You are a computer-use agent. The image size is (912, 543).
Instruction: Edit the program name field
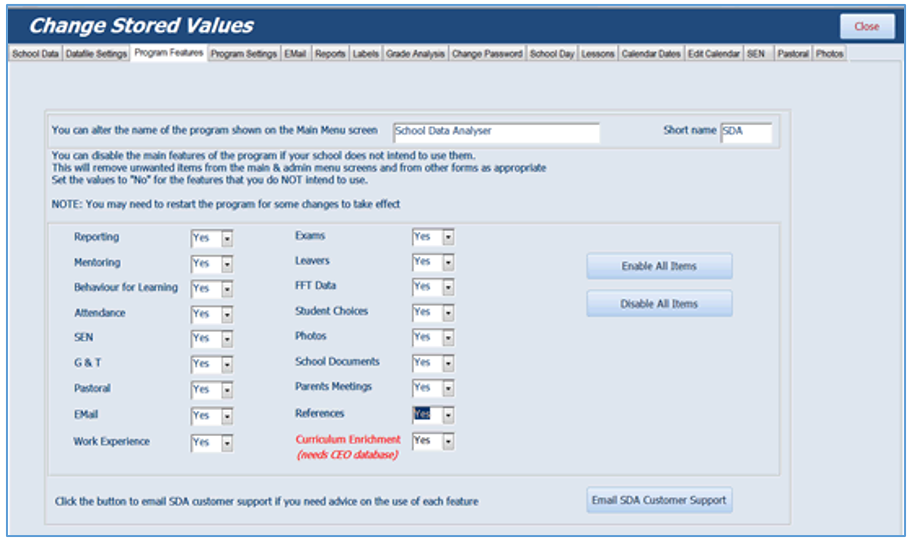pos(496,132)
